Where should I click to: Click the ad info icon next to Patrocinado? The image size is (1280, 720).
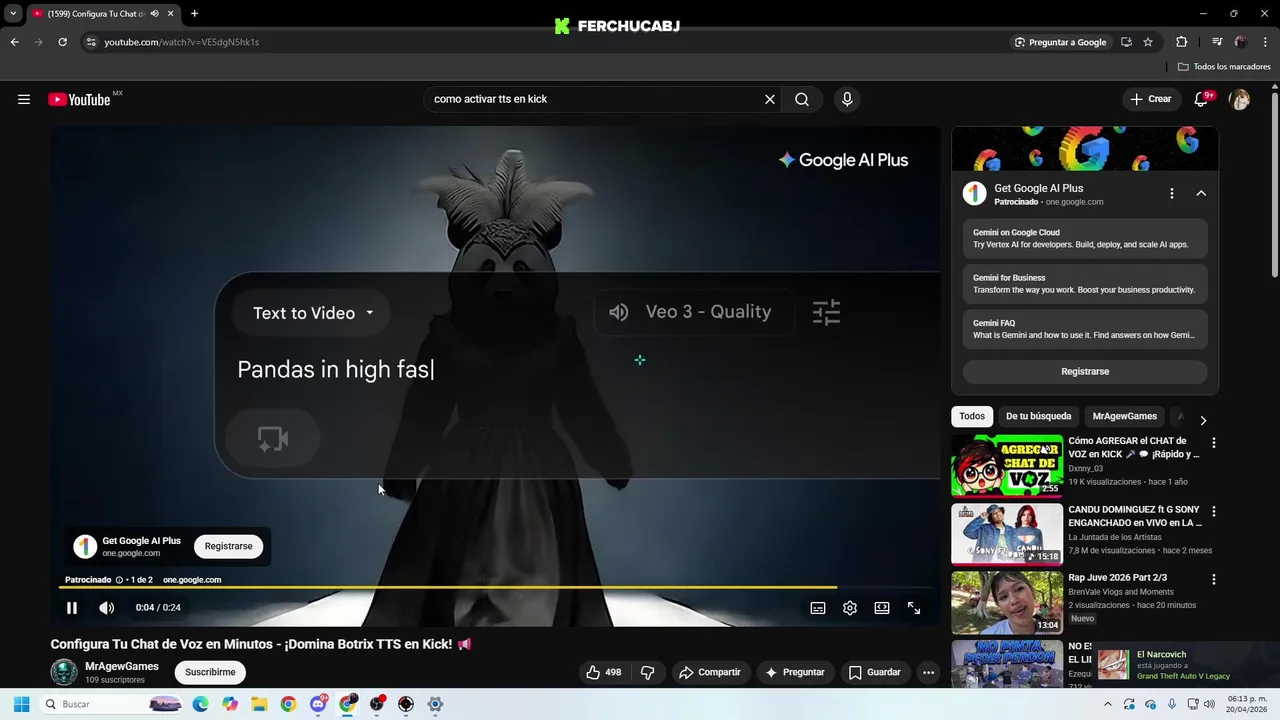pyautogui.click(x=119, y=580)
